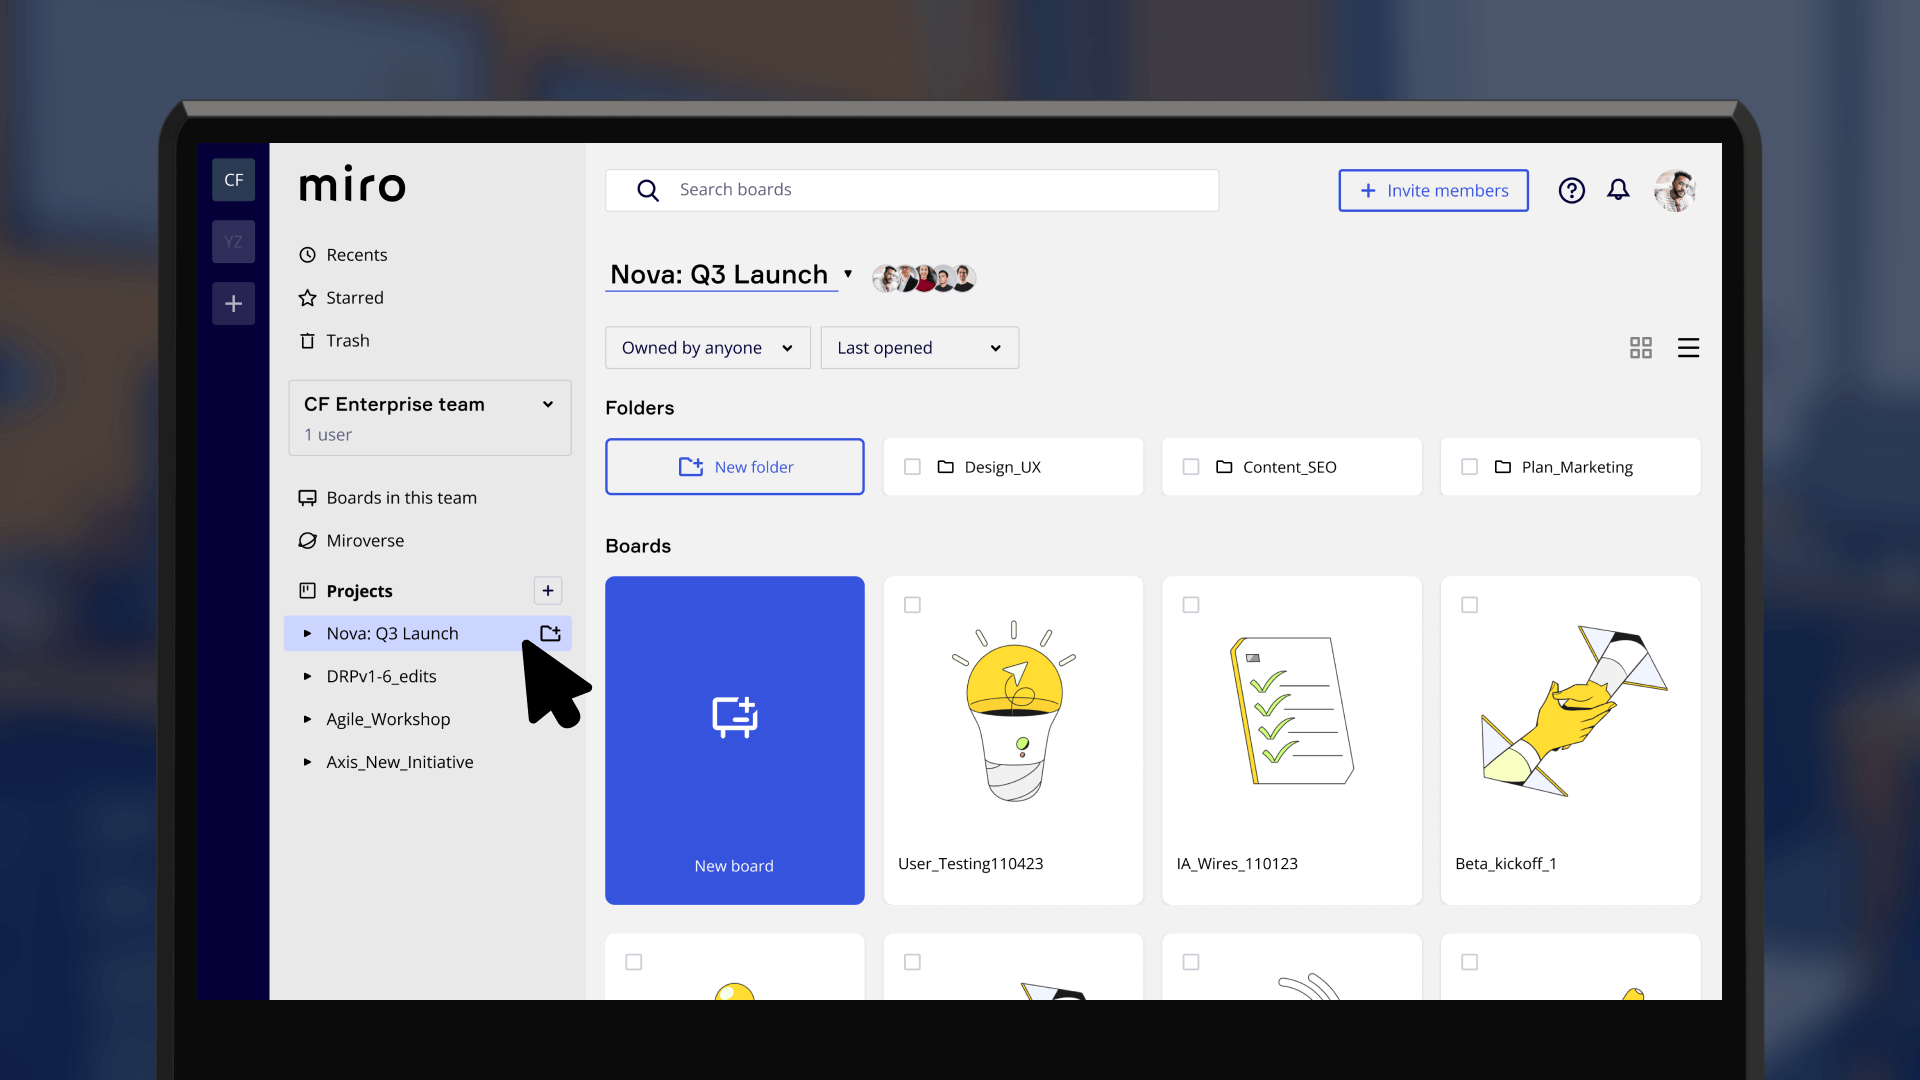Select Agile_Workshop project name
Screen dimensions: 1920x1080
click(x=388, y=720)
